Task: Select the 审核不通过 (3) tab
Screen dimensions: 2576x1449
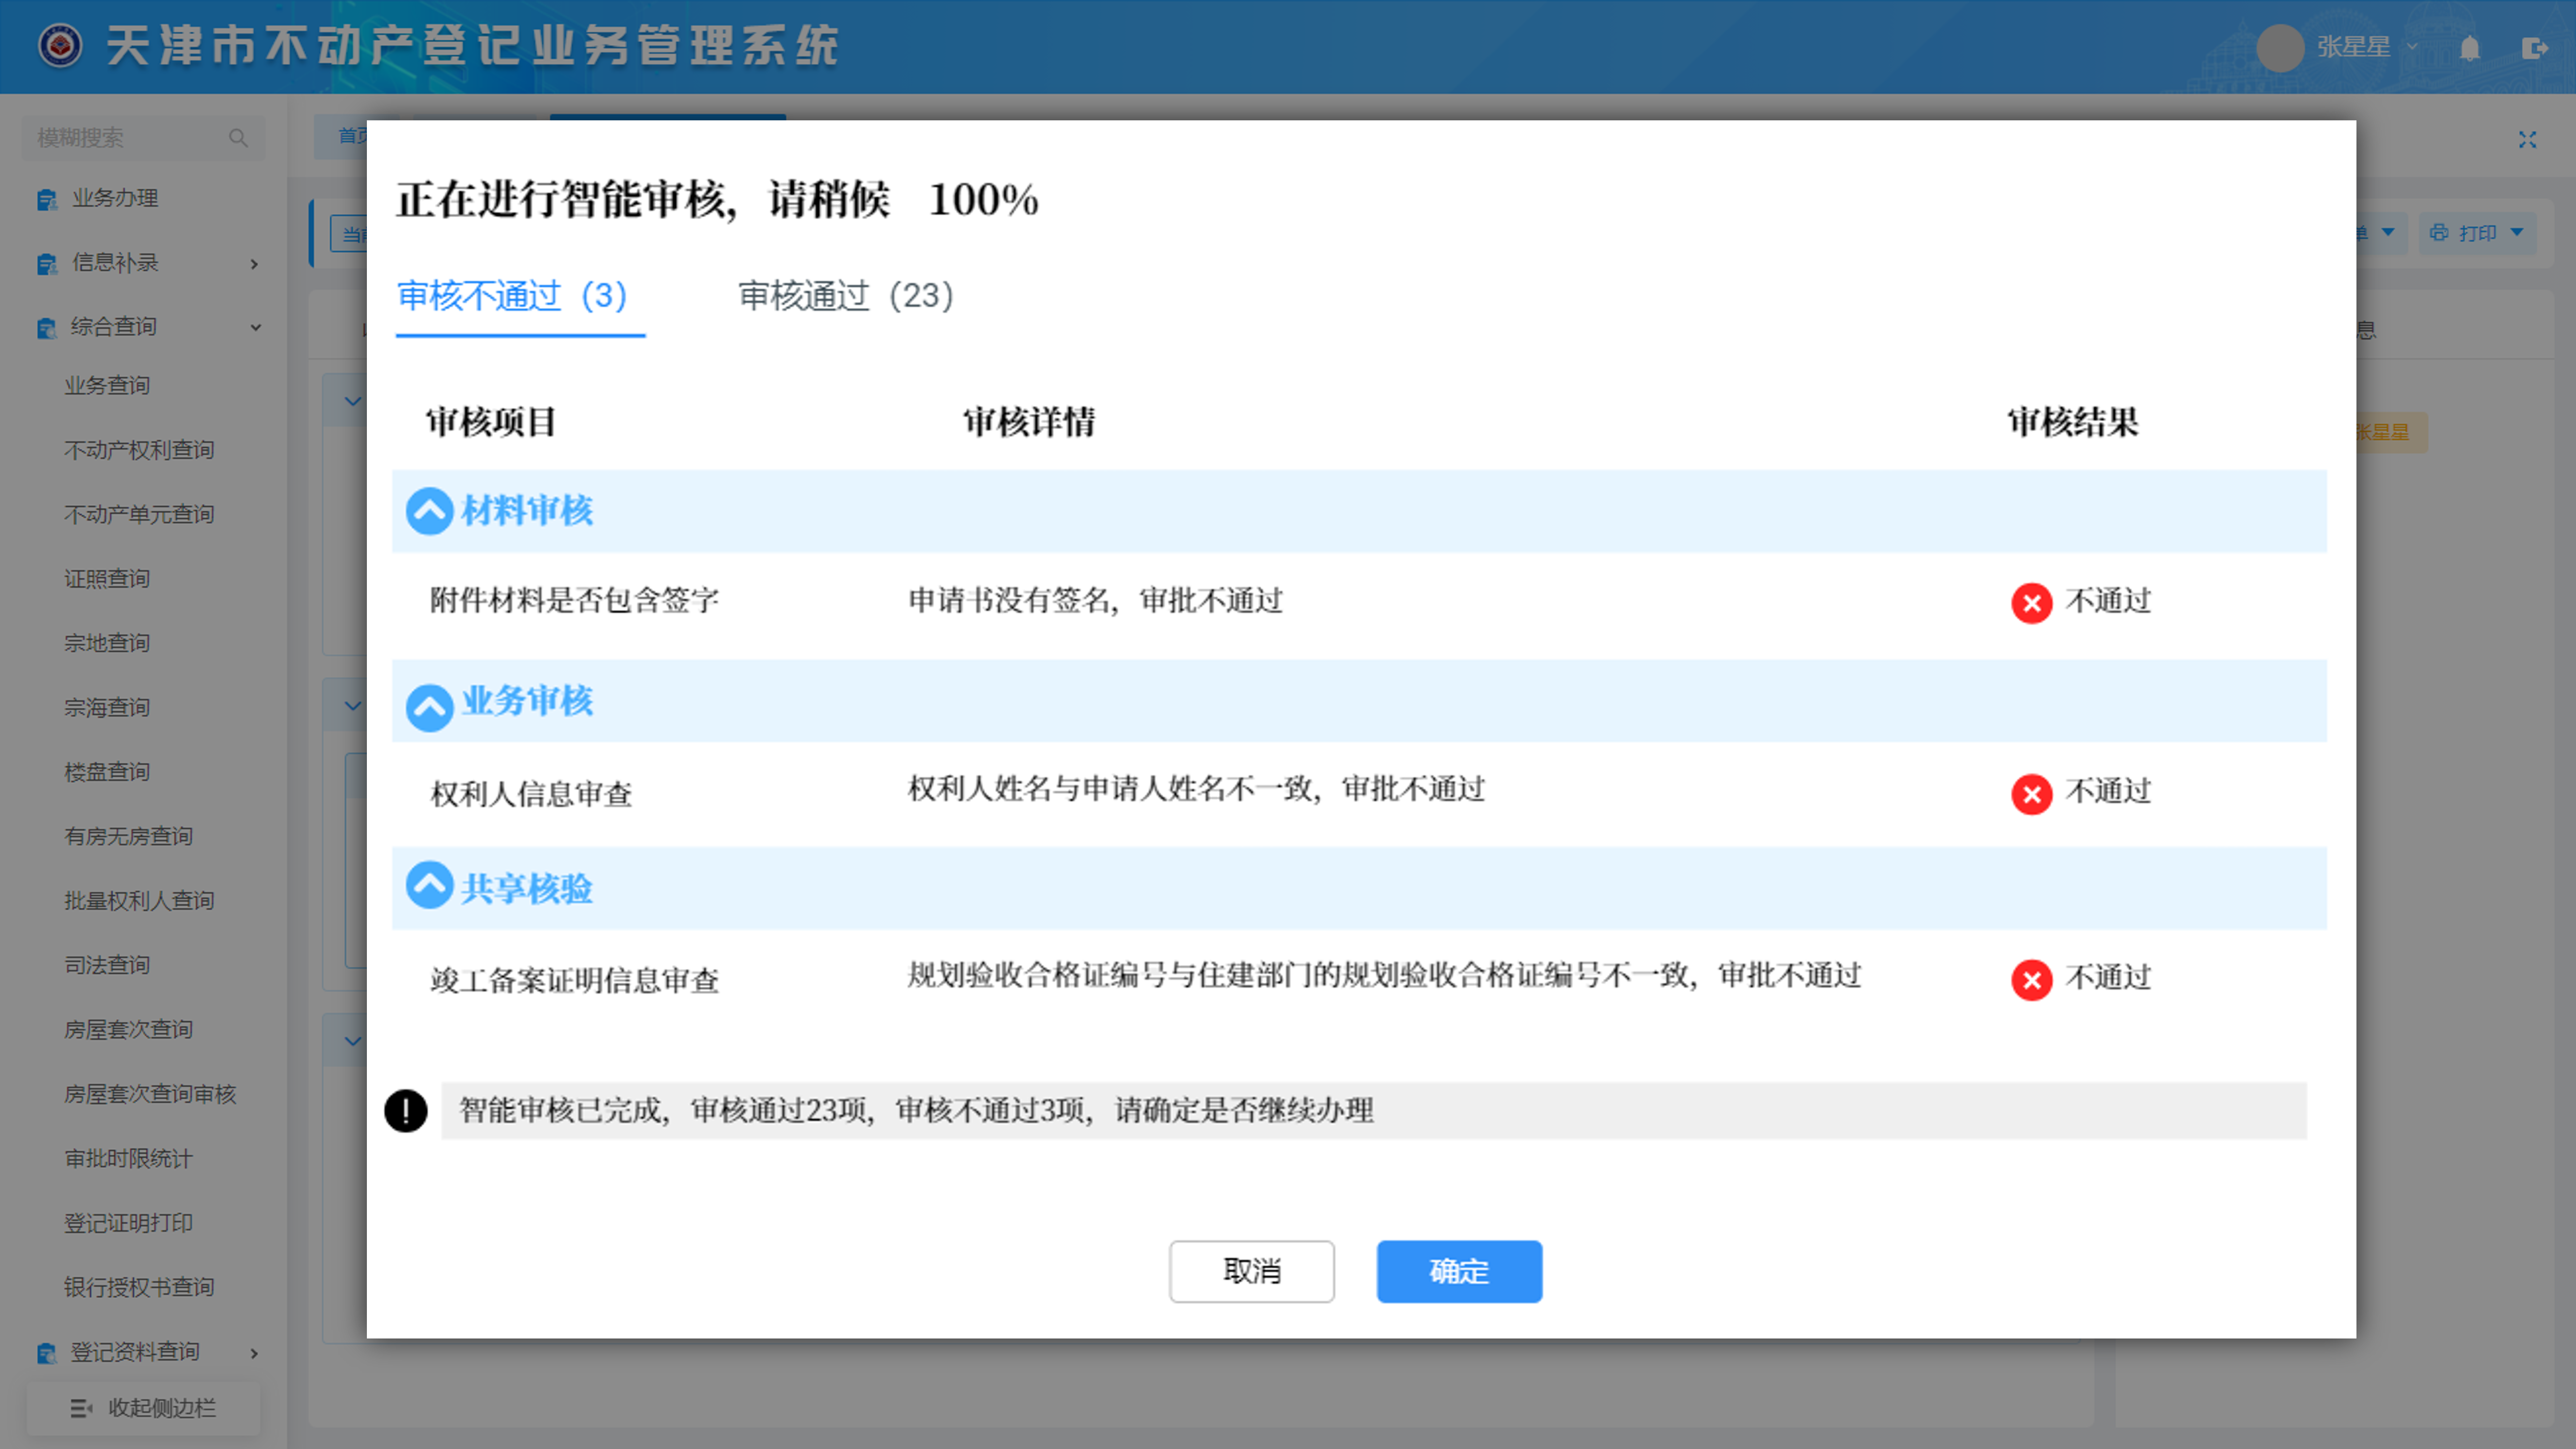Action: pyautogui.click(x=512, y=296)
